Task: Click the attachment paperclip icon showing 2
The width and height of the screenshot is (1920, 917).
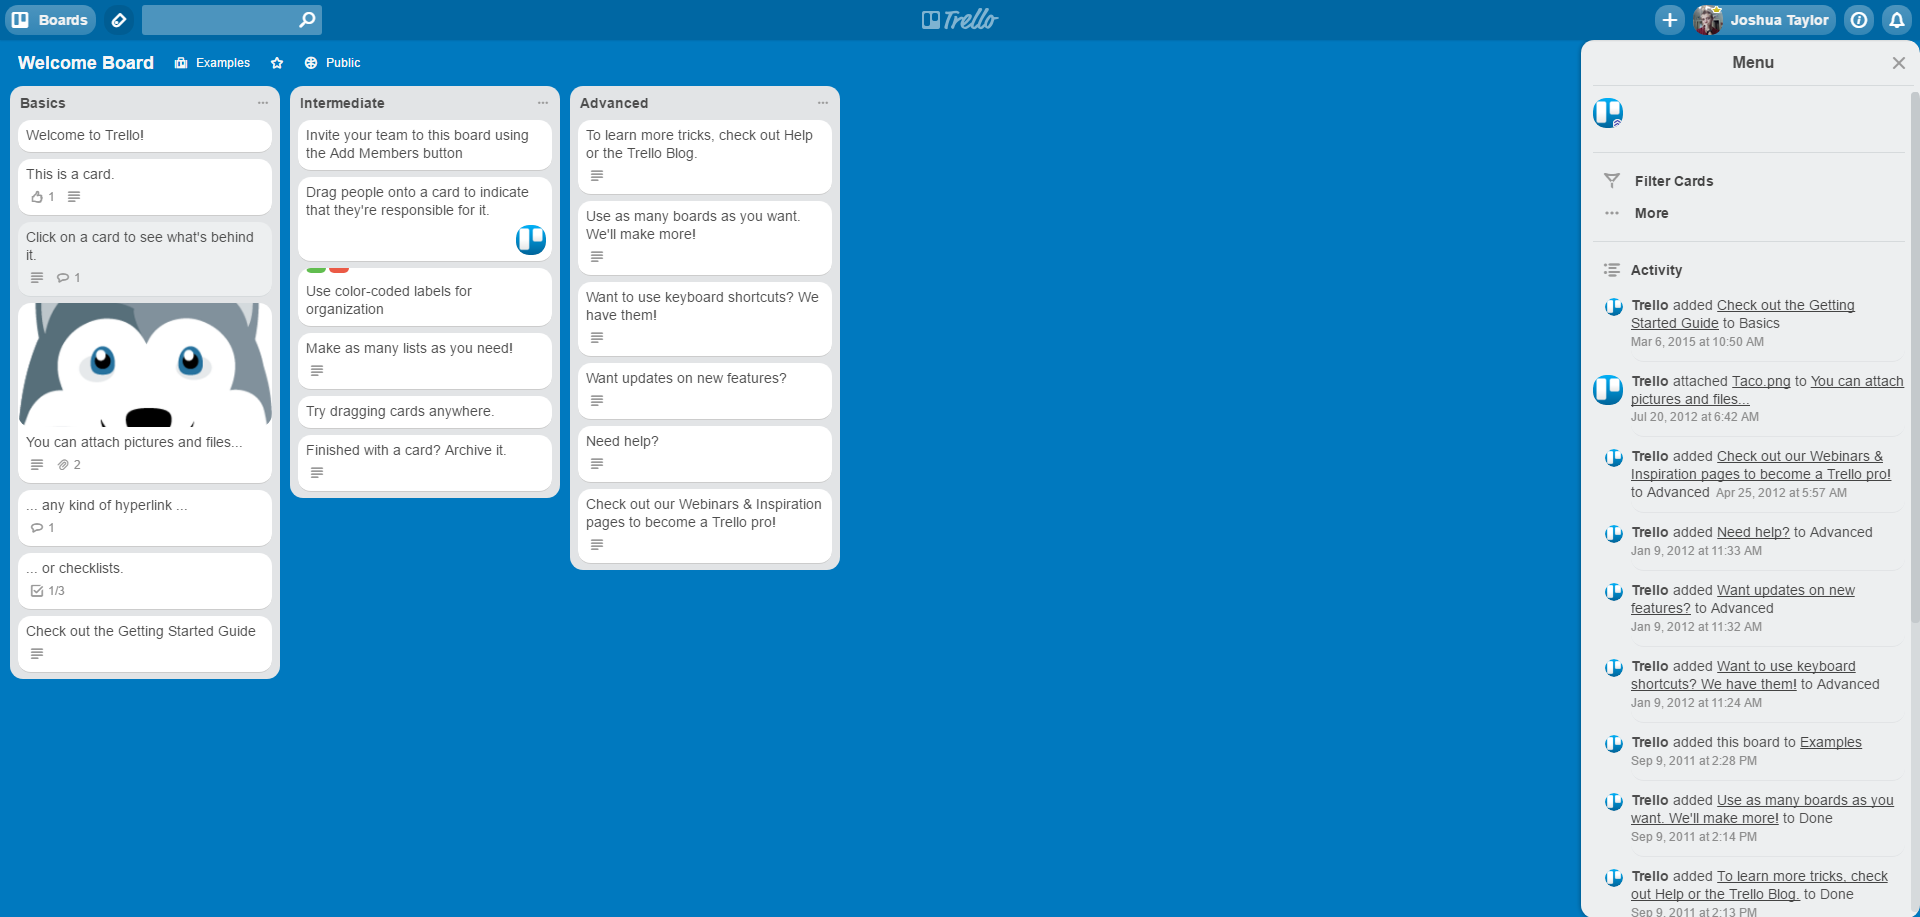Action: click(63, 465)
